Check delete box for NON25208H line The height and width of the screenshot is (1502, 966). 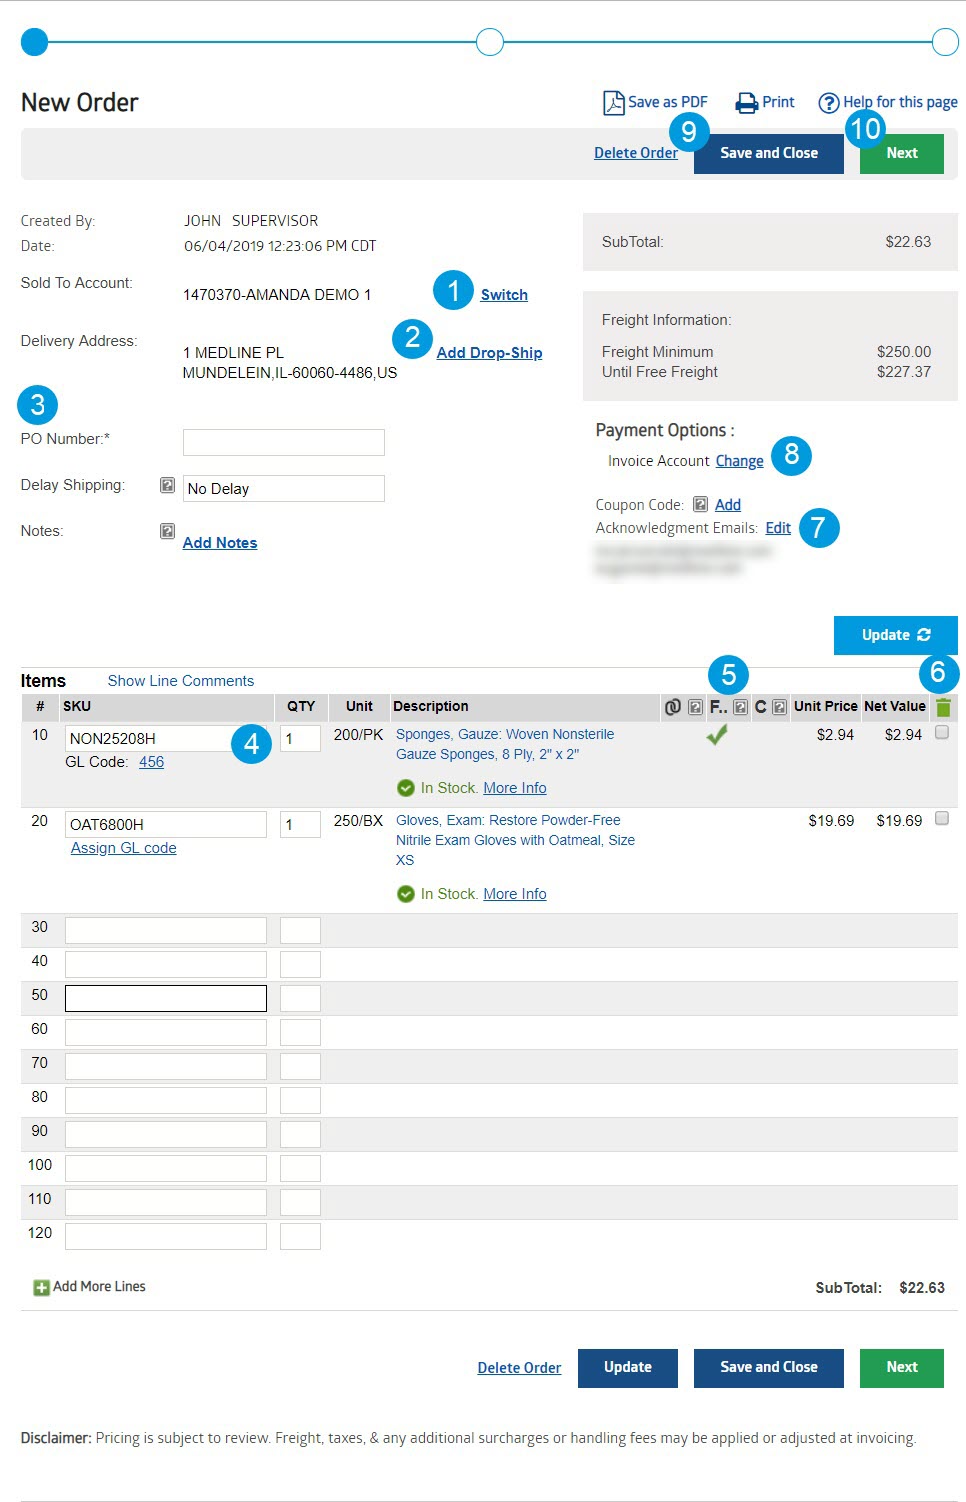pyautogui.click(x=941, y=733)
